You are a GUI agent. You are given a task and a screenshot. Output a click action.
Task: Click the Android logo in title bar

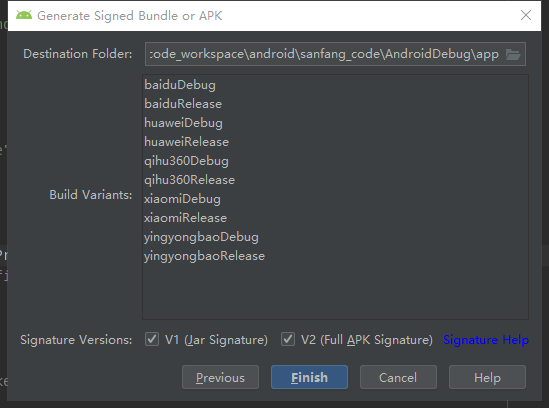click(24, 15)
